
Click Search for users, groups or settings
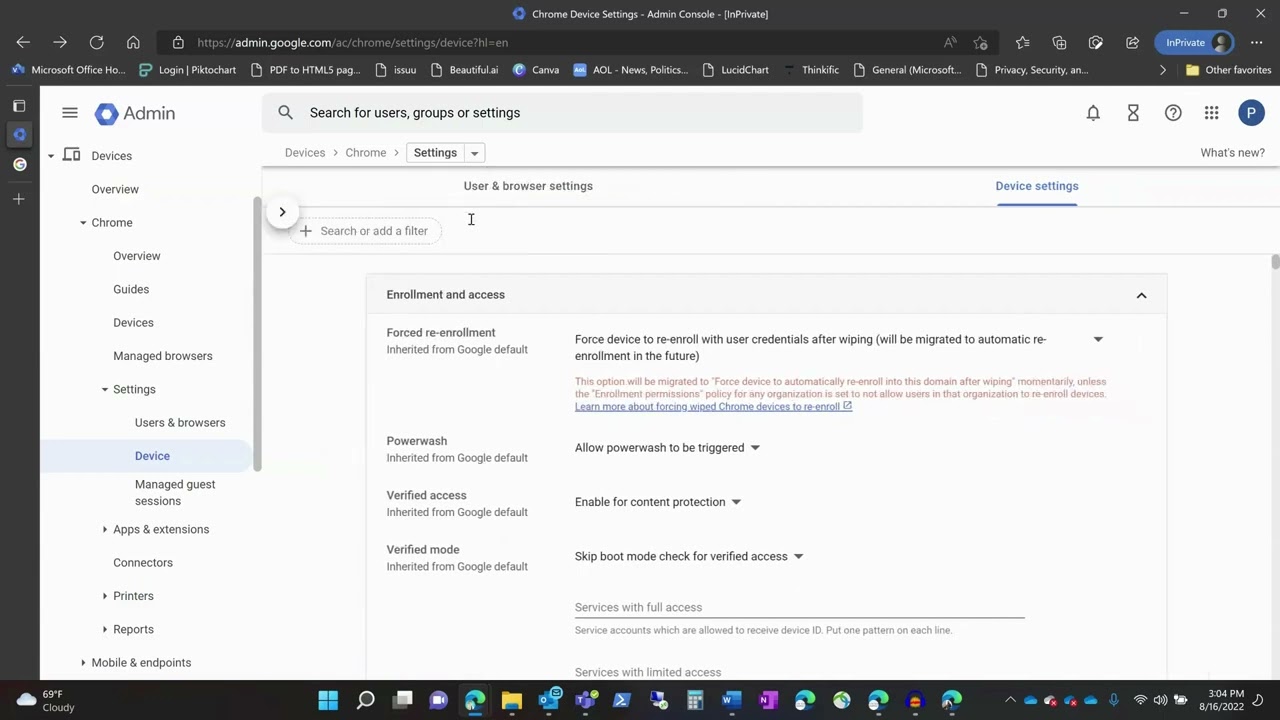pyautogui.click(x=562, y=113)
